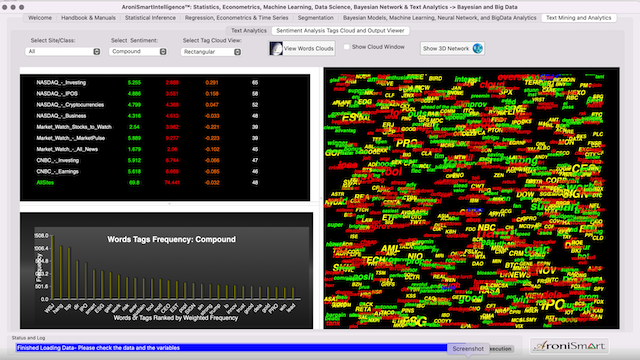Select Market_Watch_Stocks_to_Watch row
This screenshot has height=360, width=640.
pos(165,127)
